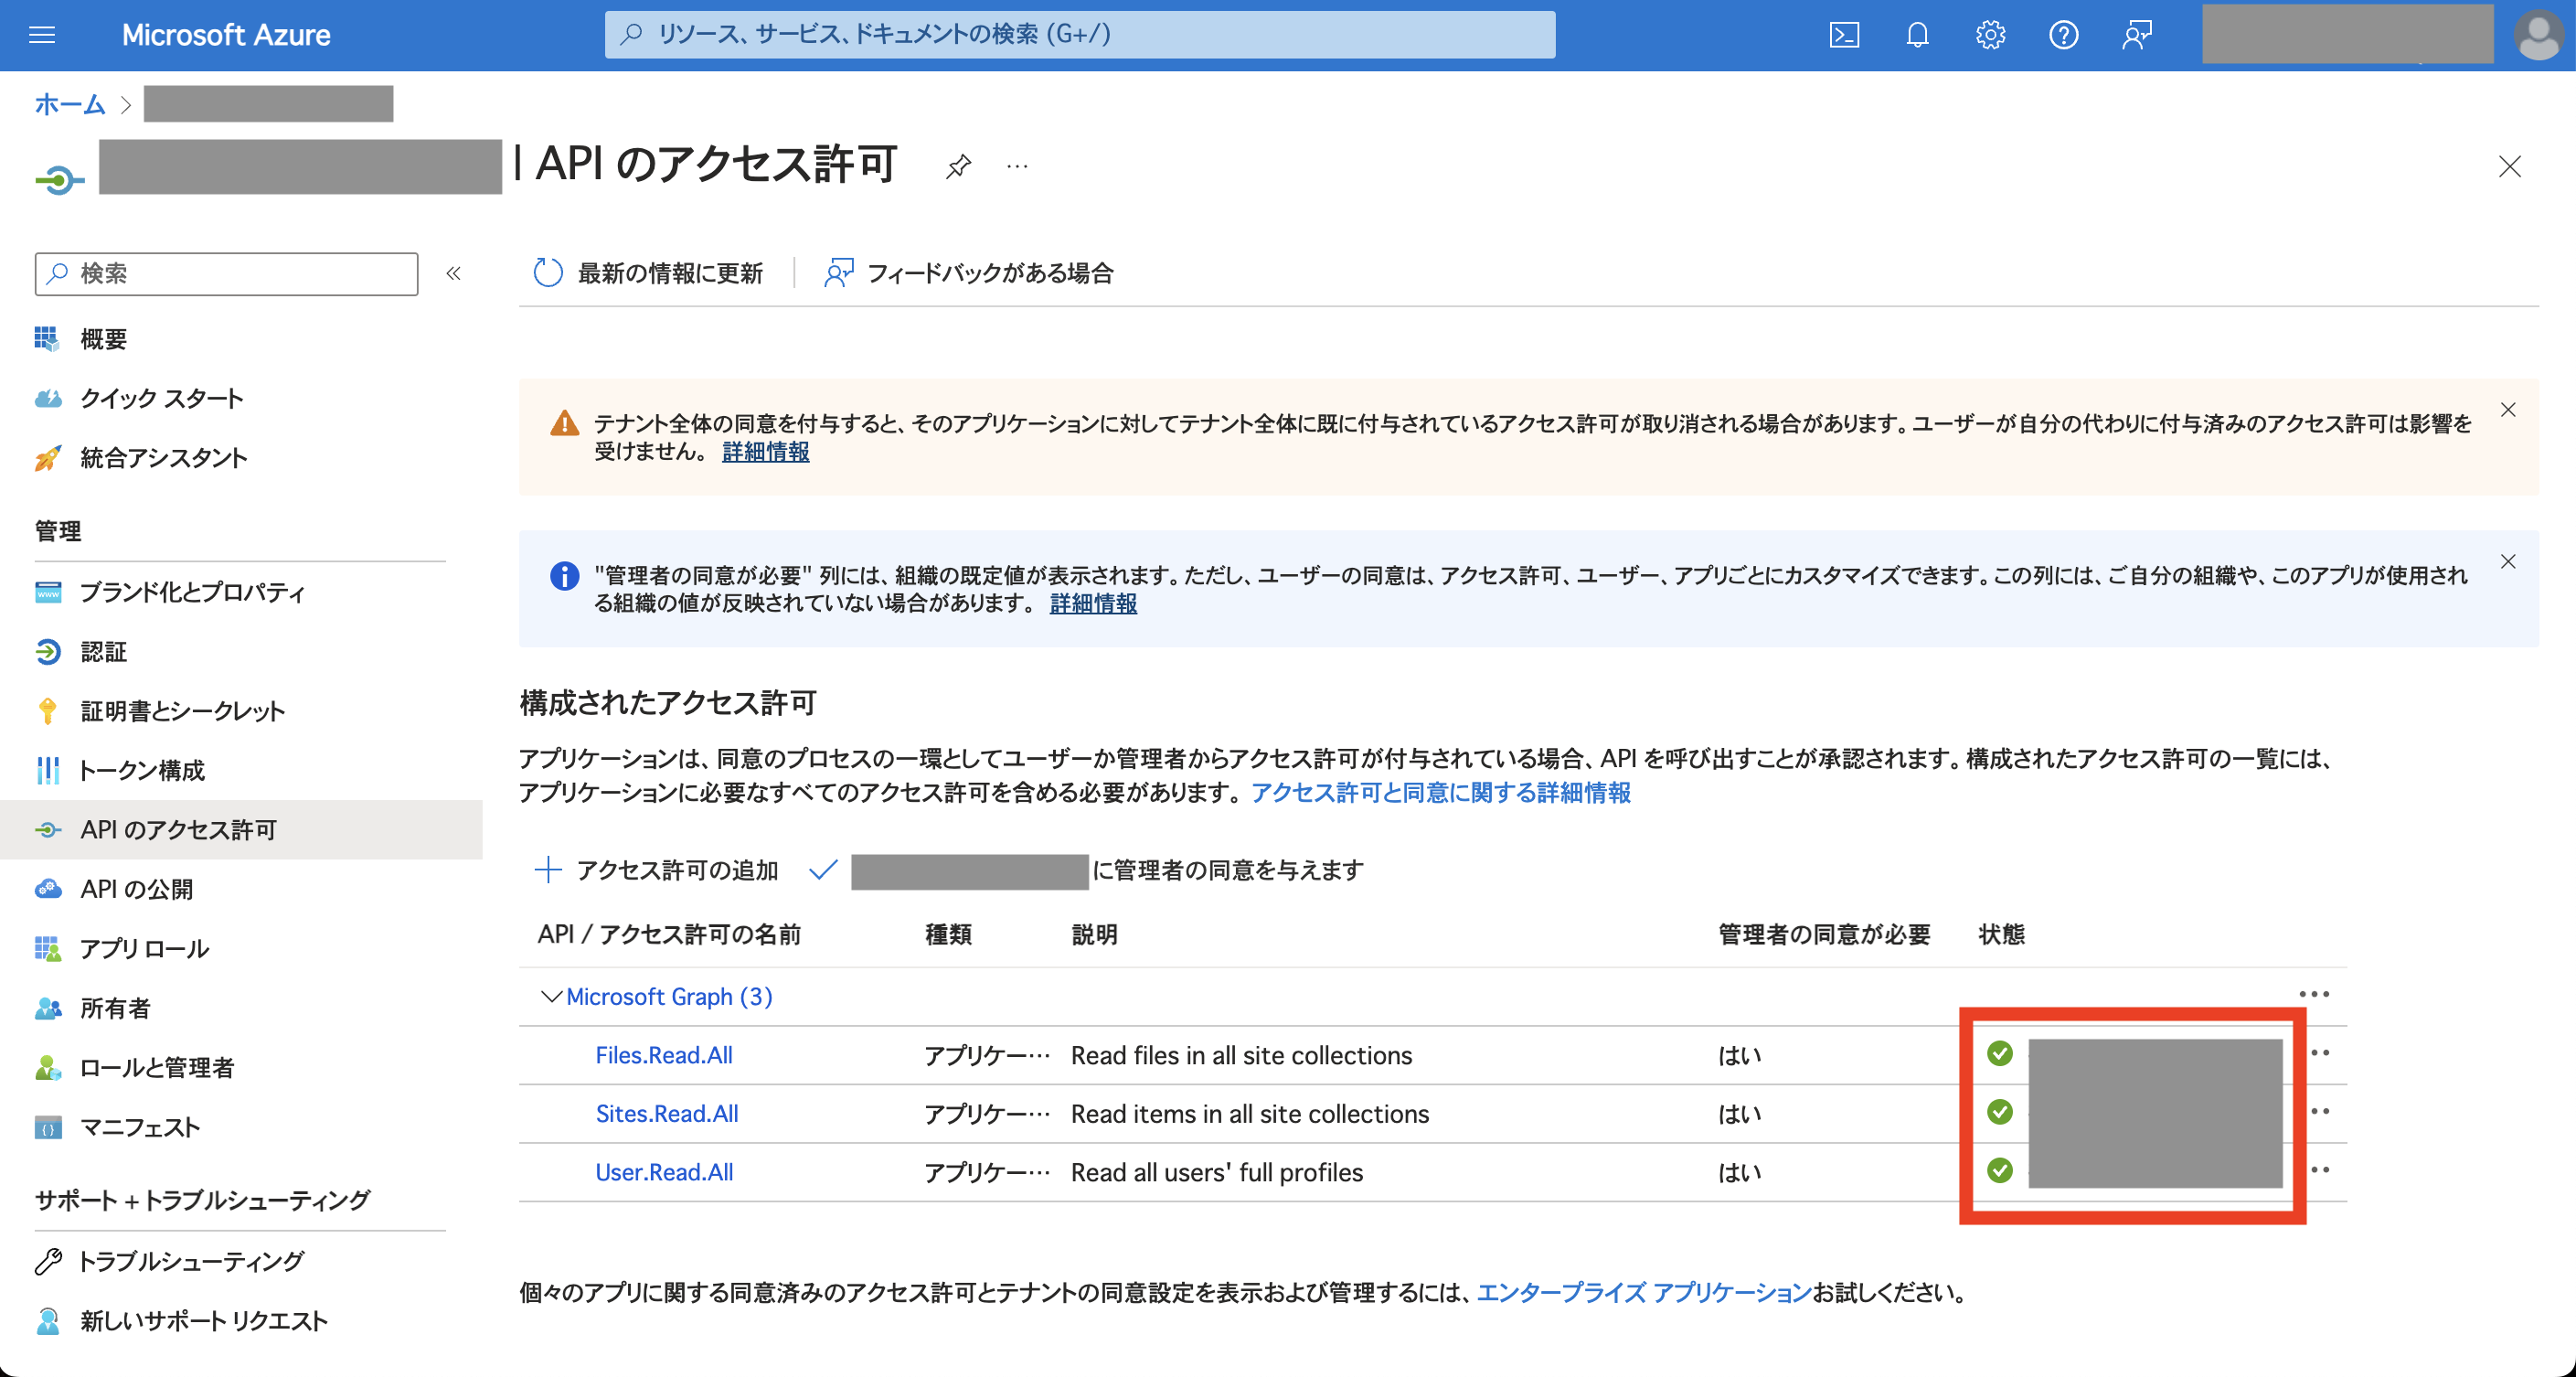Click the sidebar 検索 field
The image size is (2576, 1377).
226,273
